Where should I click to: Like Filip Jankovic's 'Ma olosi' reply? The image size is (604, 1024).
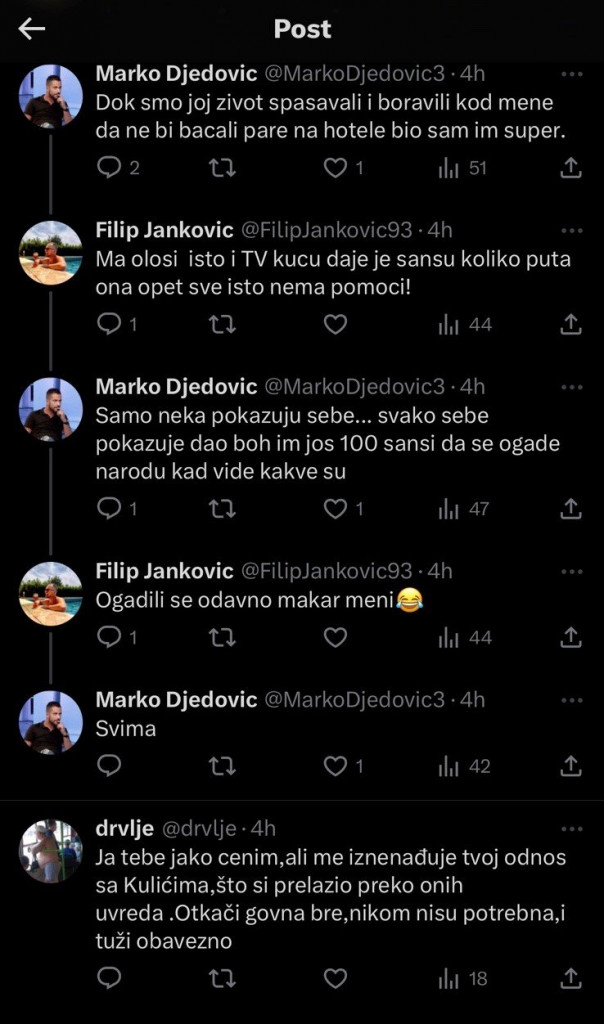coord(337,324)
